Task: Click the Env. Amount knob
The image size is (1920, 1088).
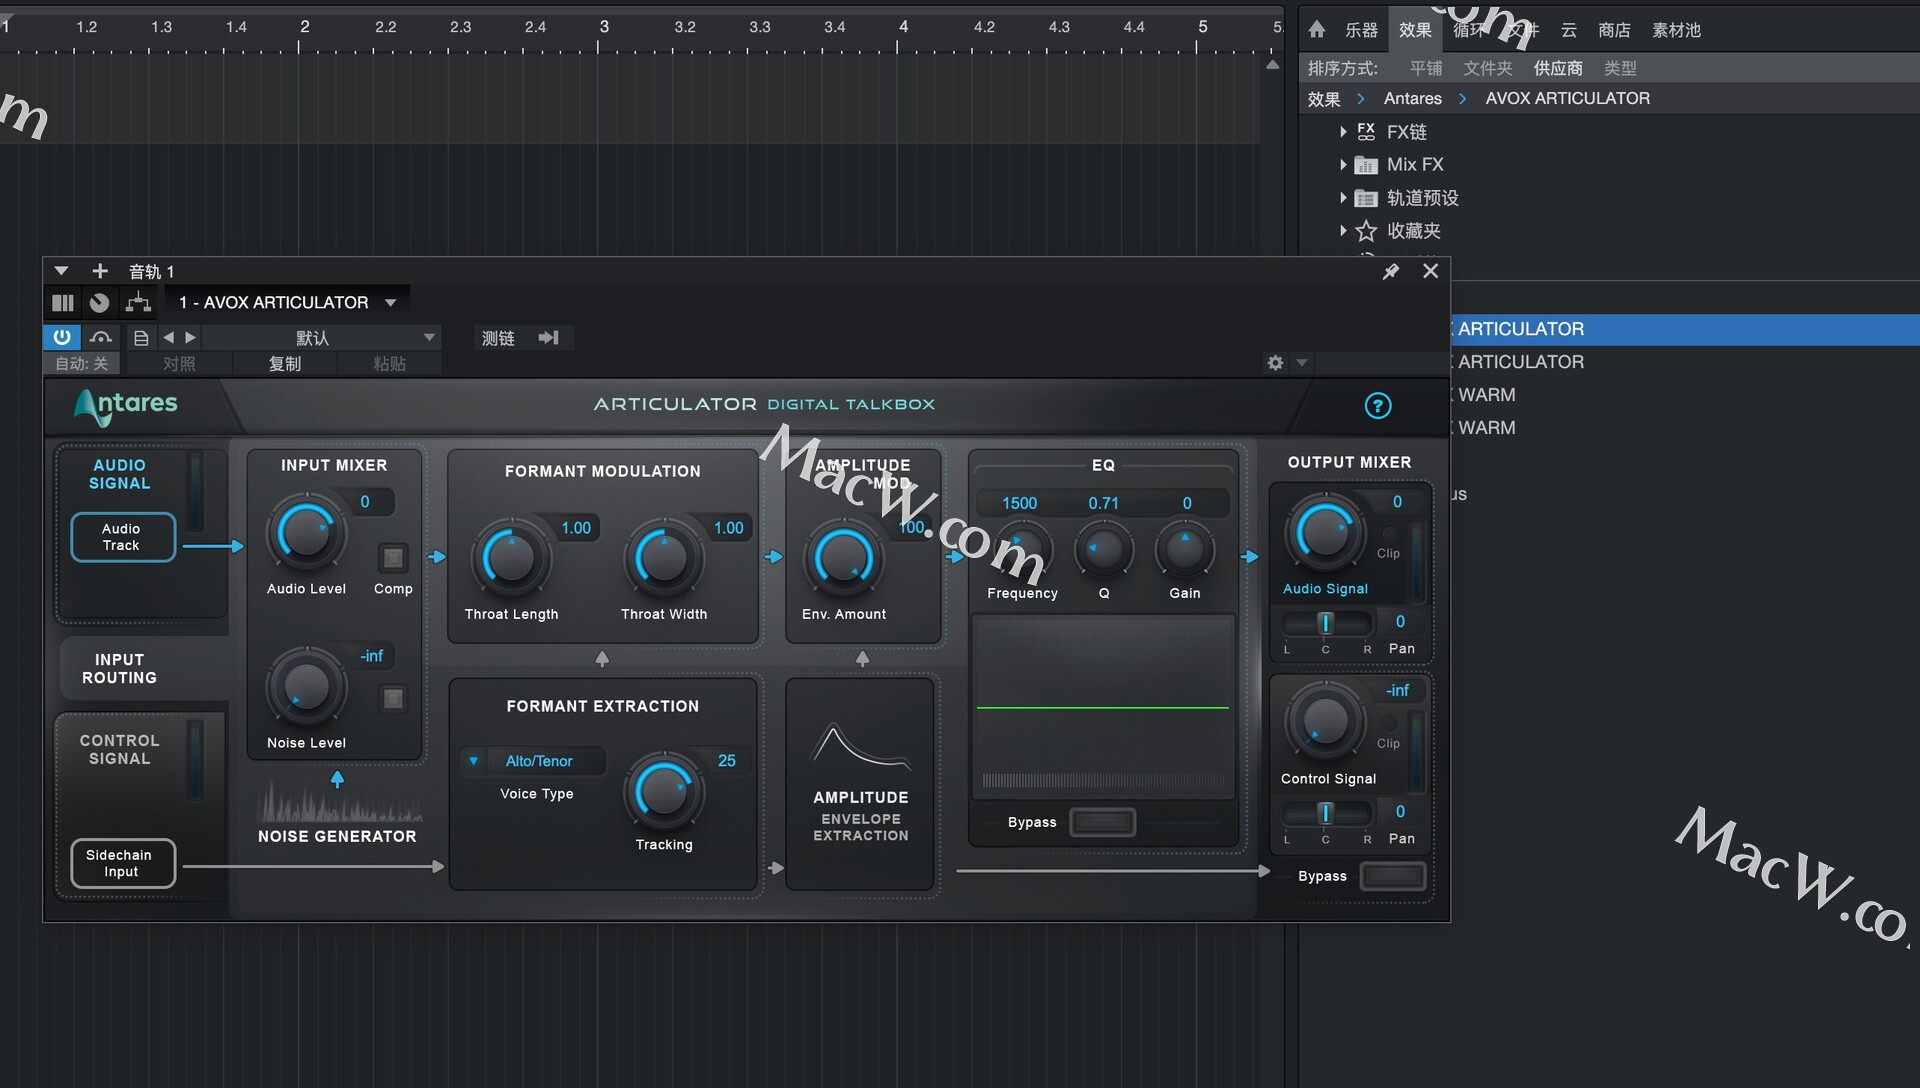Action: click(843, 559)
